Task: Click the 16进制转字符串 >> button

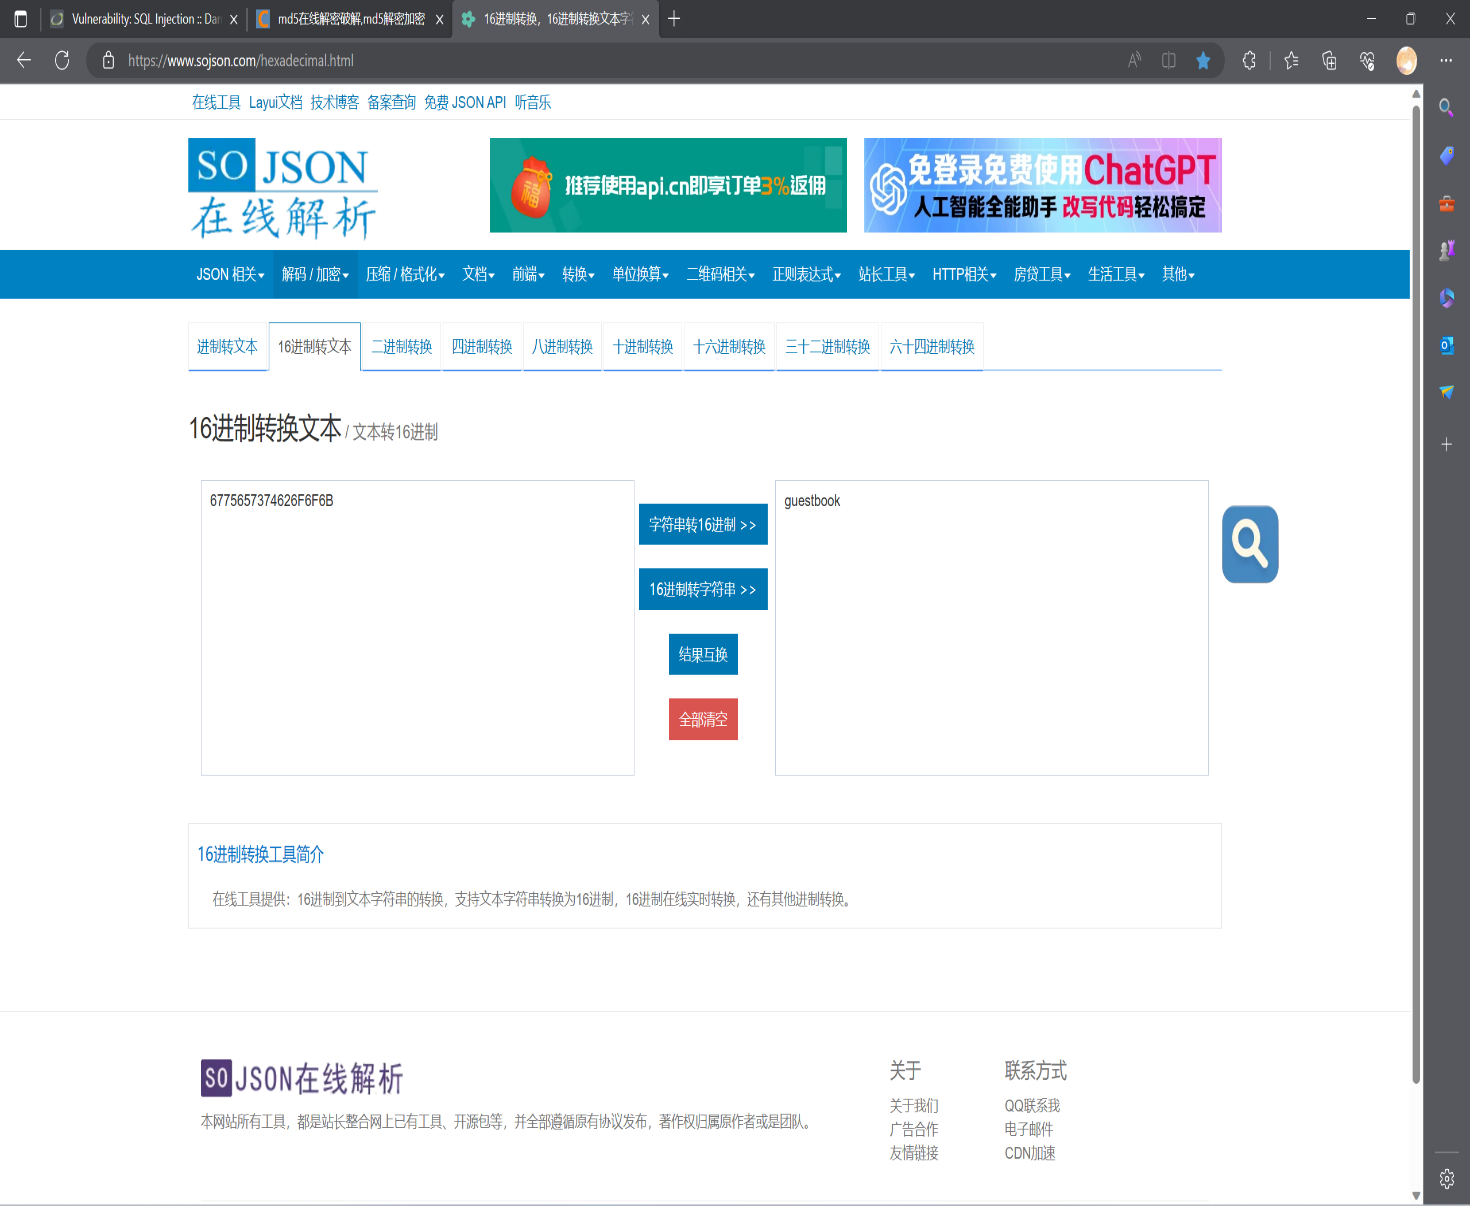Action: pyautogui.click(x=703, y=589)
